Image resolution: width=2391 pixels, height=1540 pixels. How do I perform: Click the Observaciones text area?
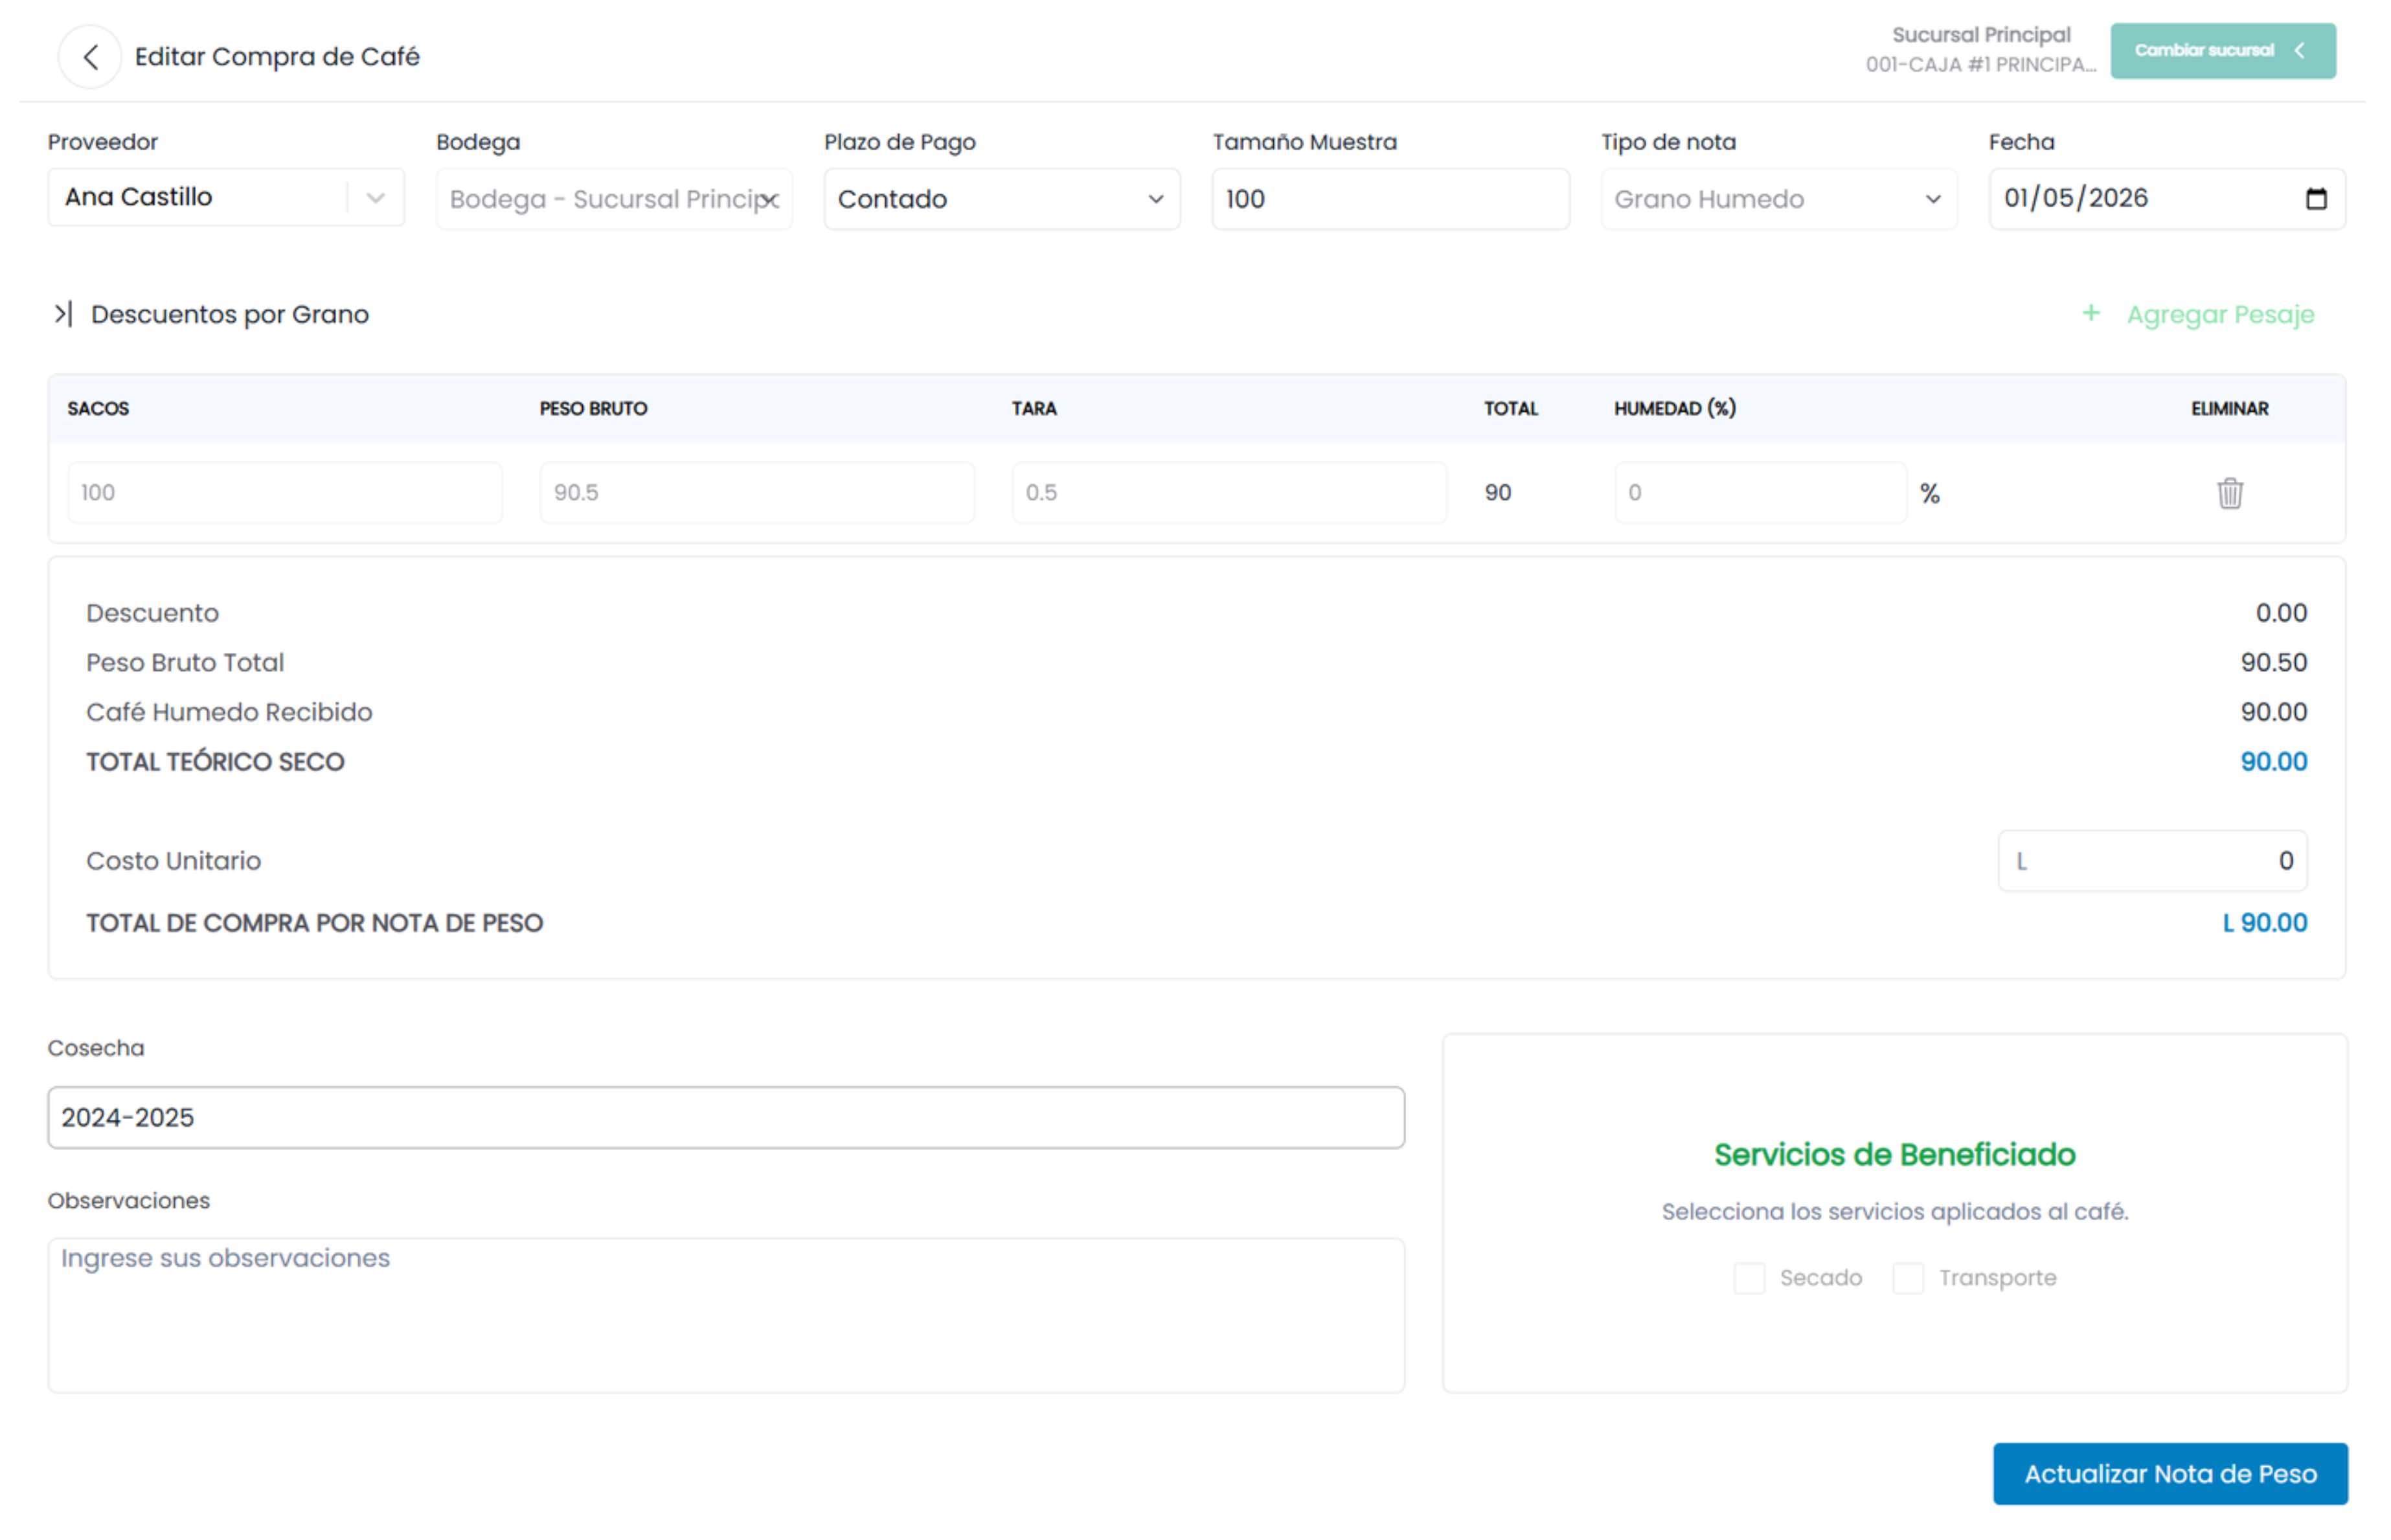click(x=726, y=1315)
